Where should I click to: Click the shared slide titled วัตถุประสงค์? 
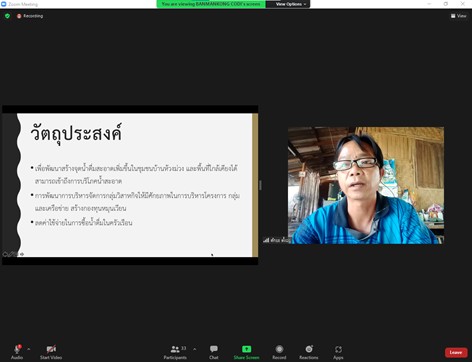(x=130, y=185)
